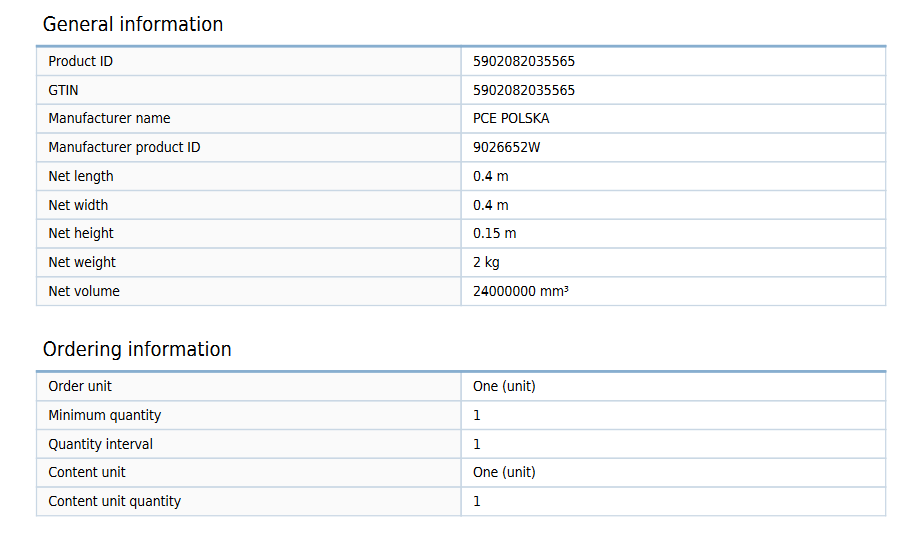Viewport: 916px width, 544px height.
Task: Select the 24000000 mm³ volume value
Action: point(521,291)
